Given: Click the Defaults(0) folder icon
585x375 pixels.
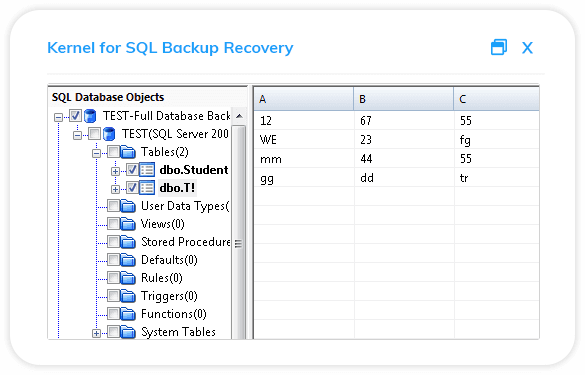Looking at the screenshot, I should 128,260.
